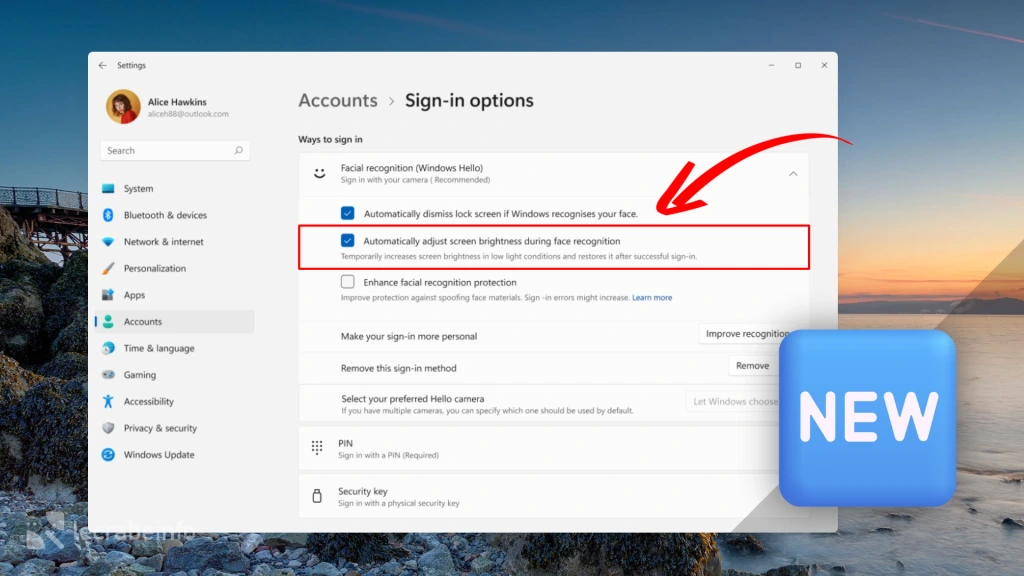Screen dimensions: 1024x576
Task: Click the email aliceh88@outlook.com text
Action: tap(188, 114)
